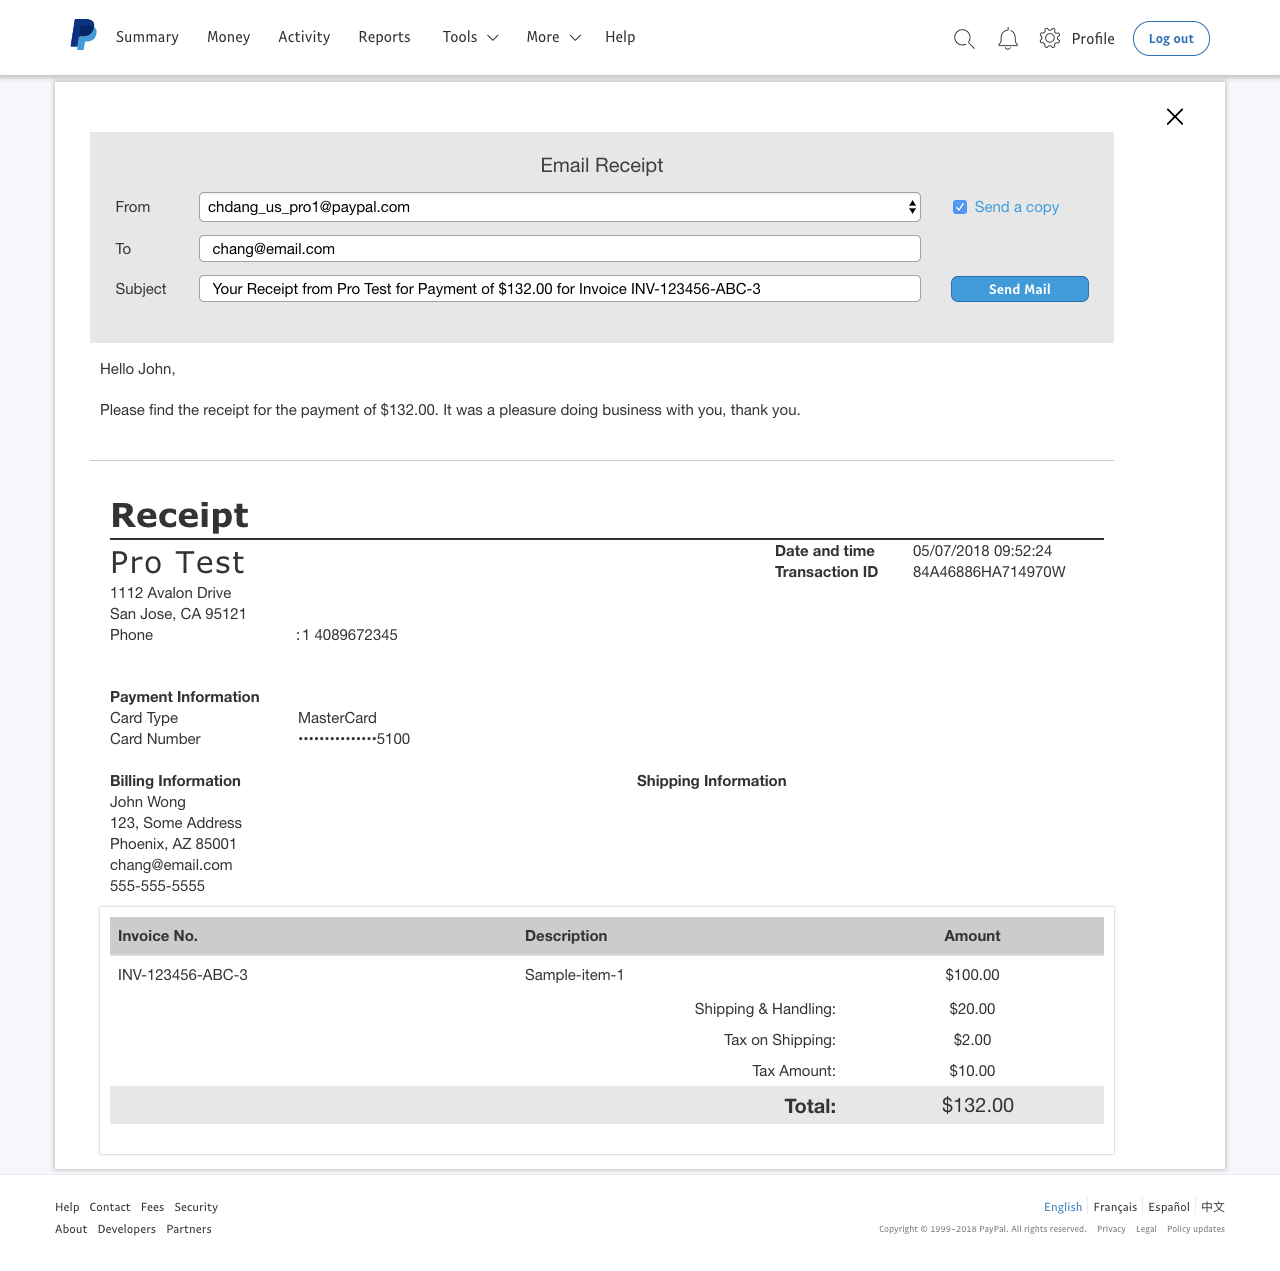Open the Reports menu item
The image size is (1280, 1271).
tap(384, 37)
